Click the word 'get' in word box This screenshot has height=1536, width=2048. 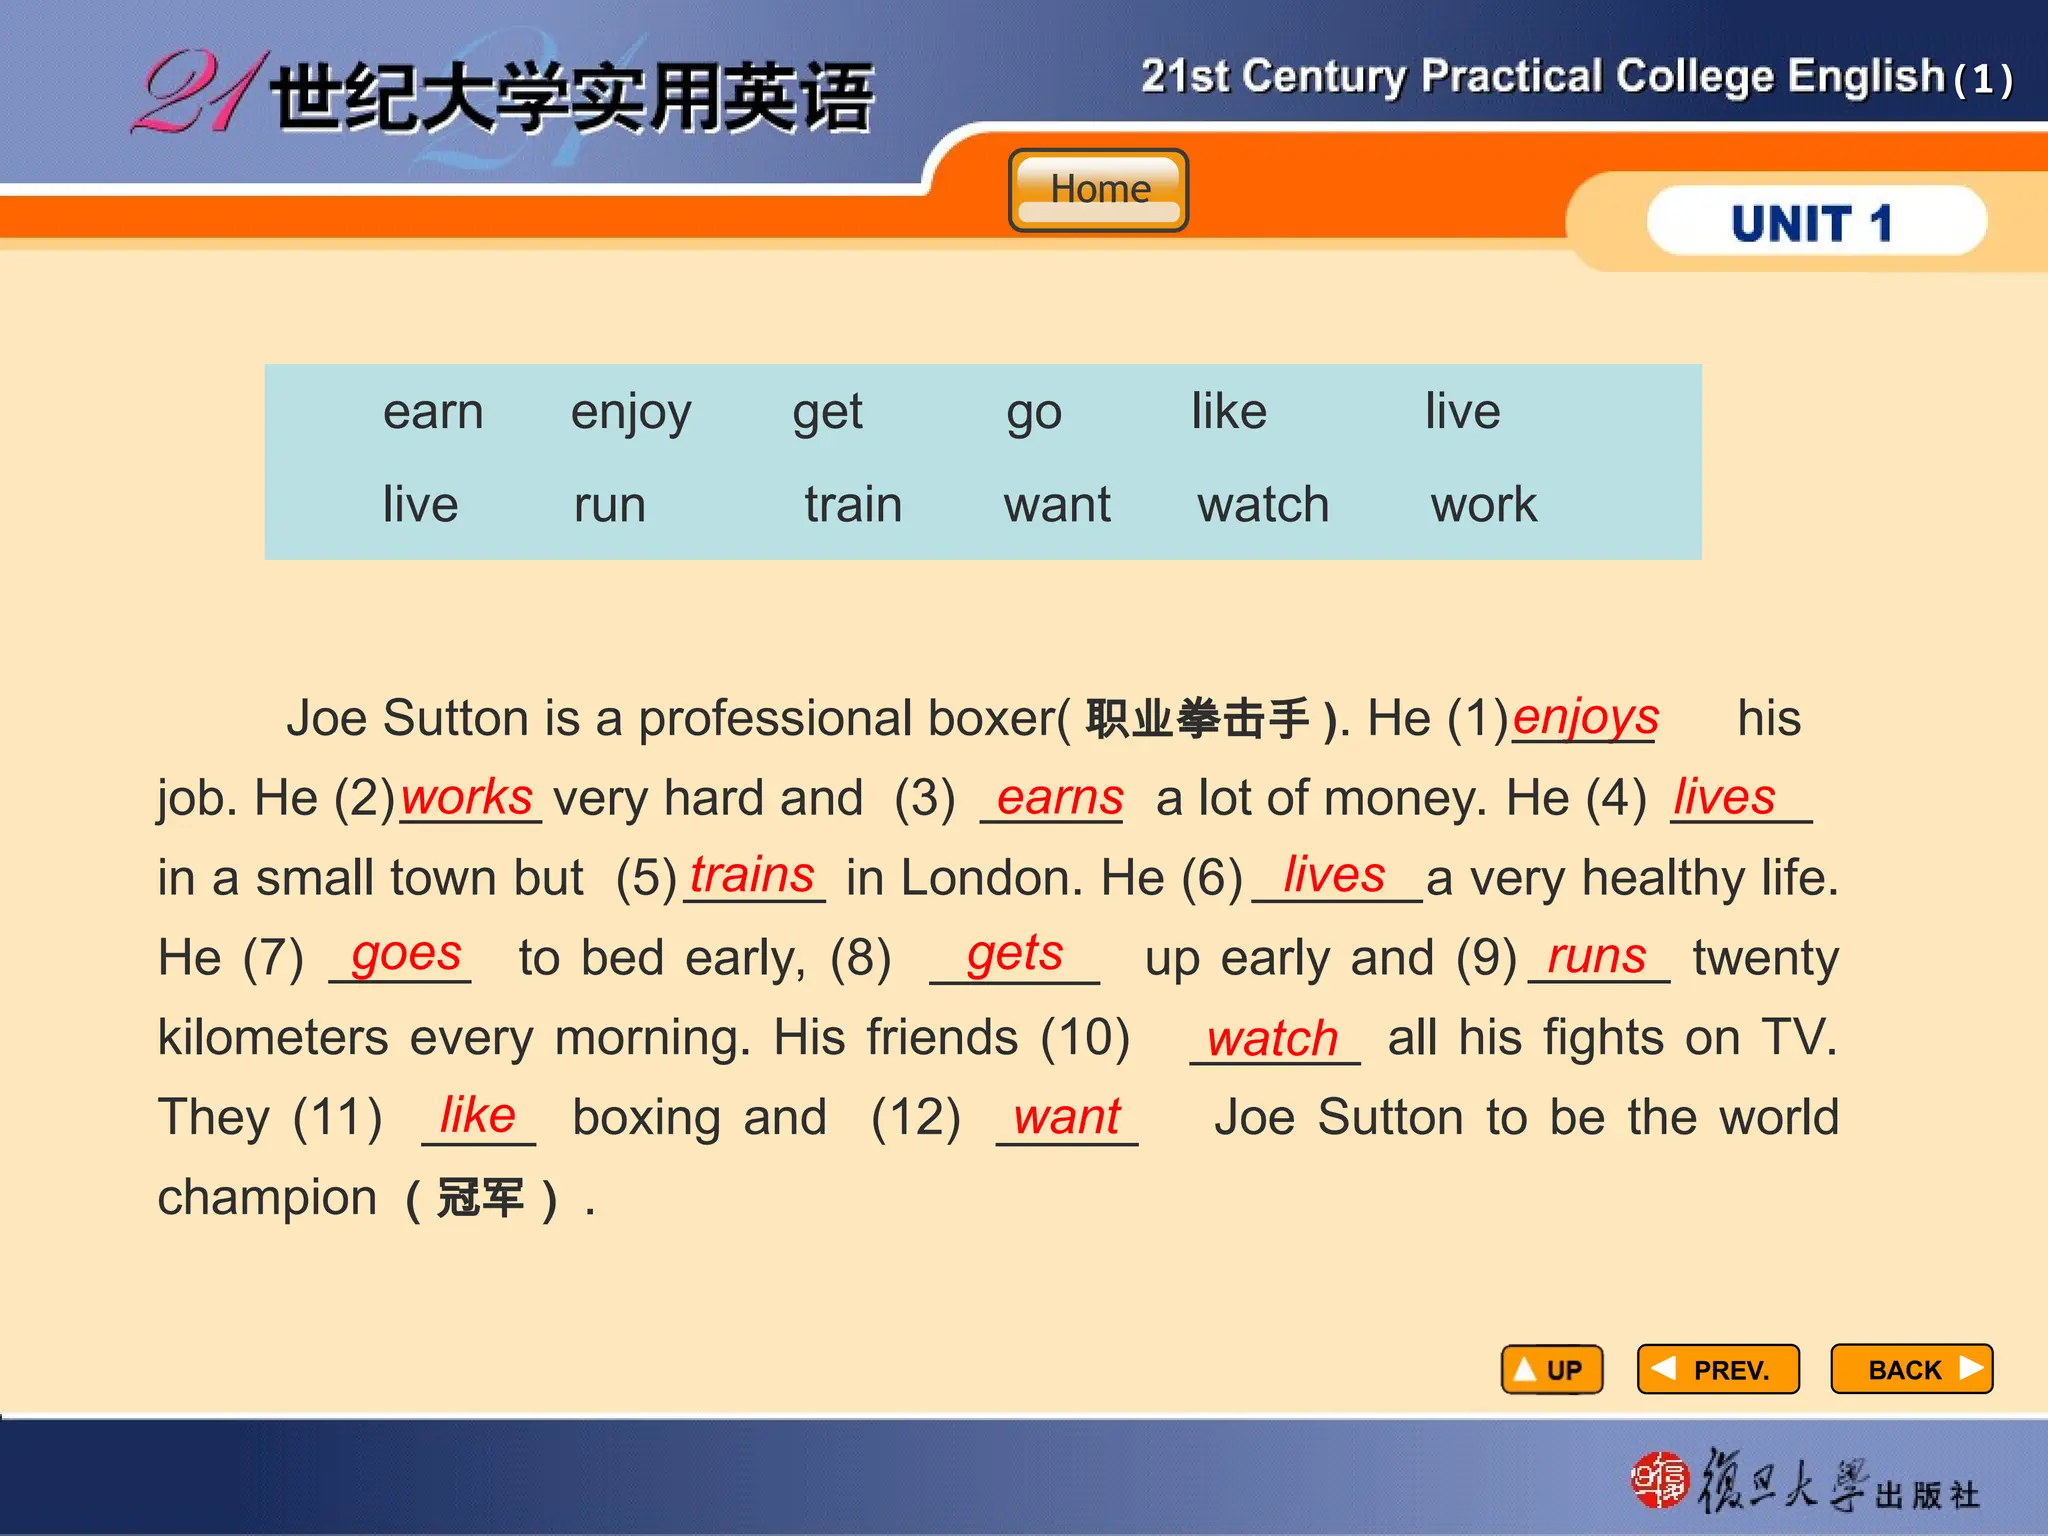pyautogui.click(x=827, y=414)
